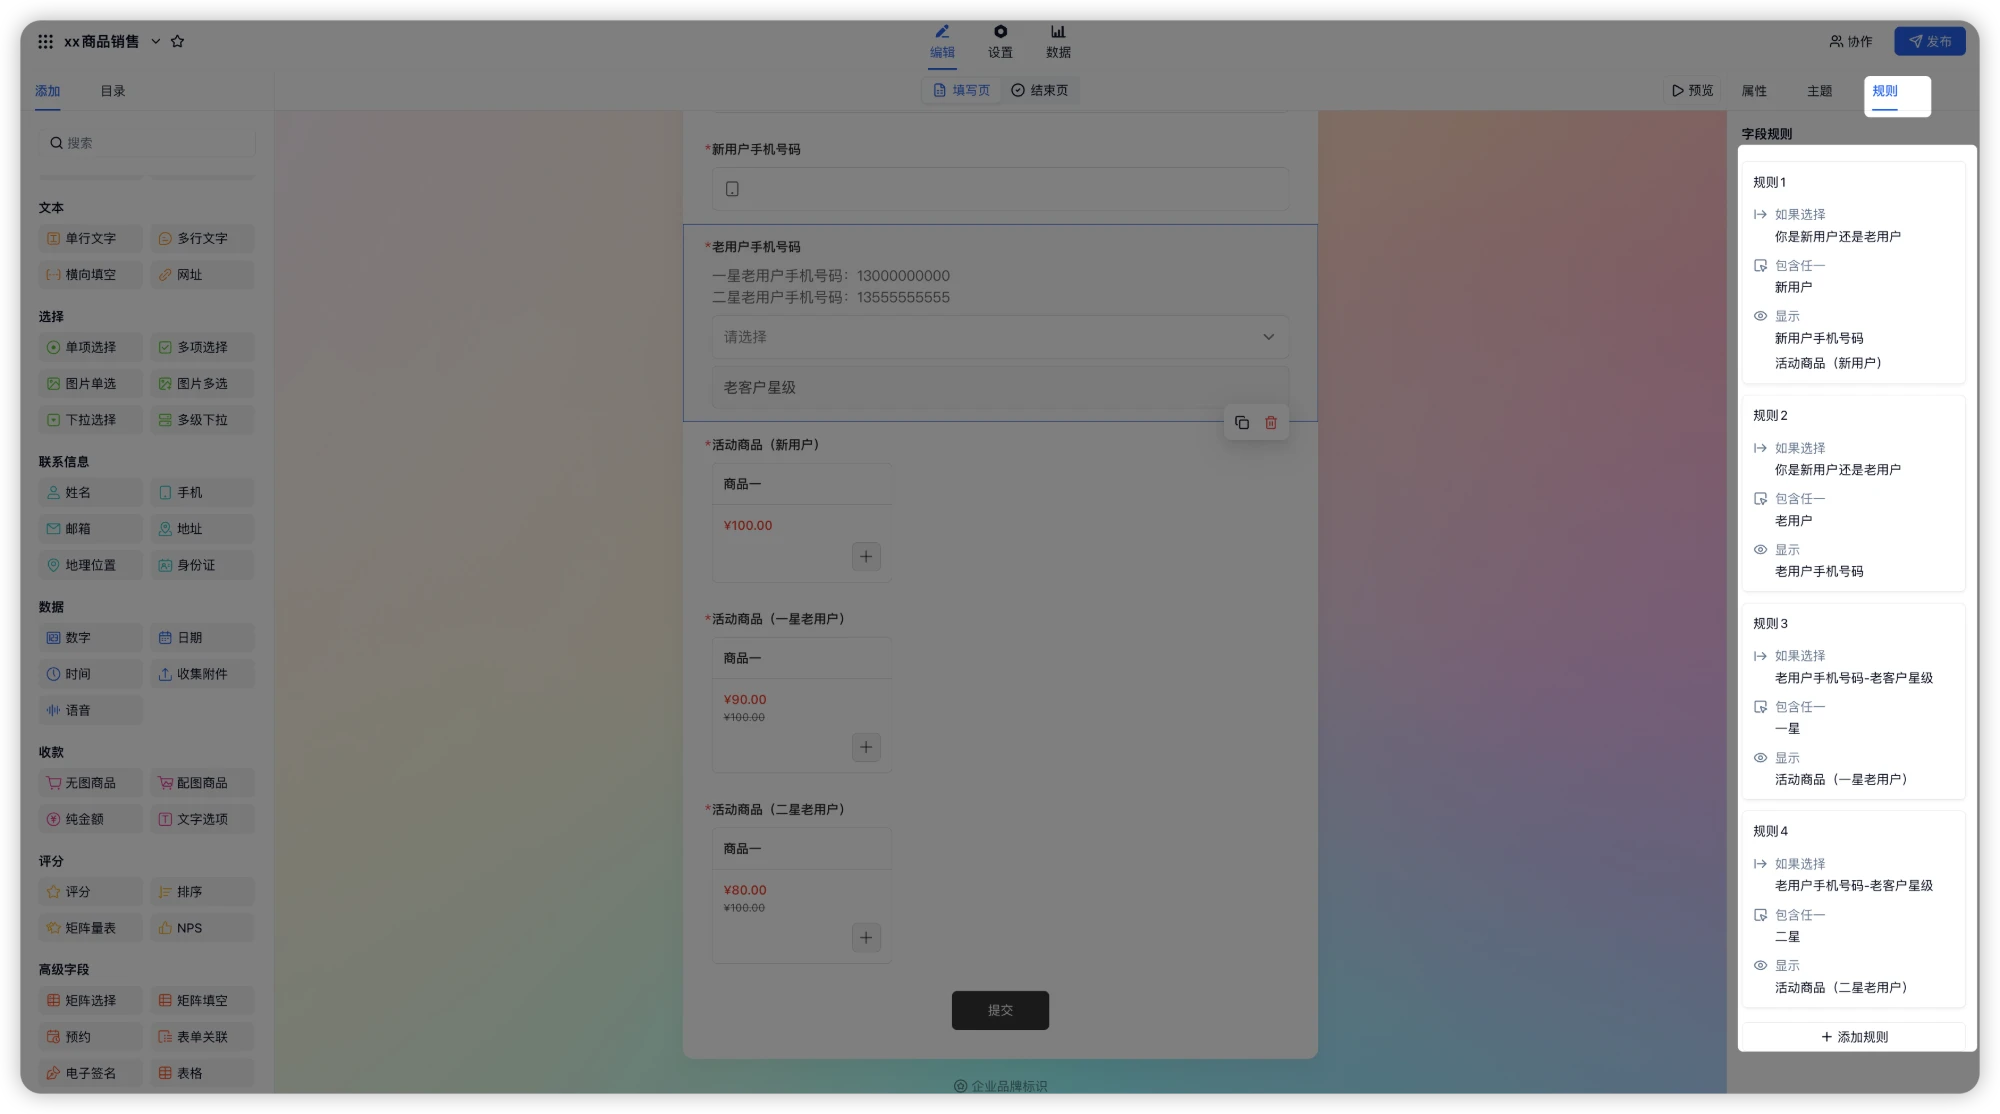
Task: Add a 网址 field
Action: (203, 275)
